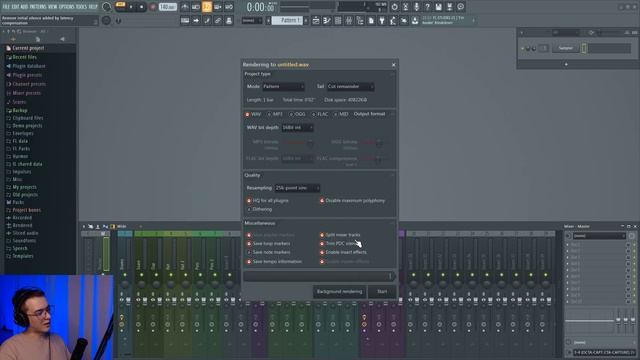The width and height of the screenshot is (640, 360).
Task: Open the Playlist view icon
Action: (x=316, y=20)
